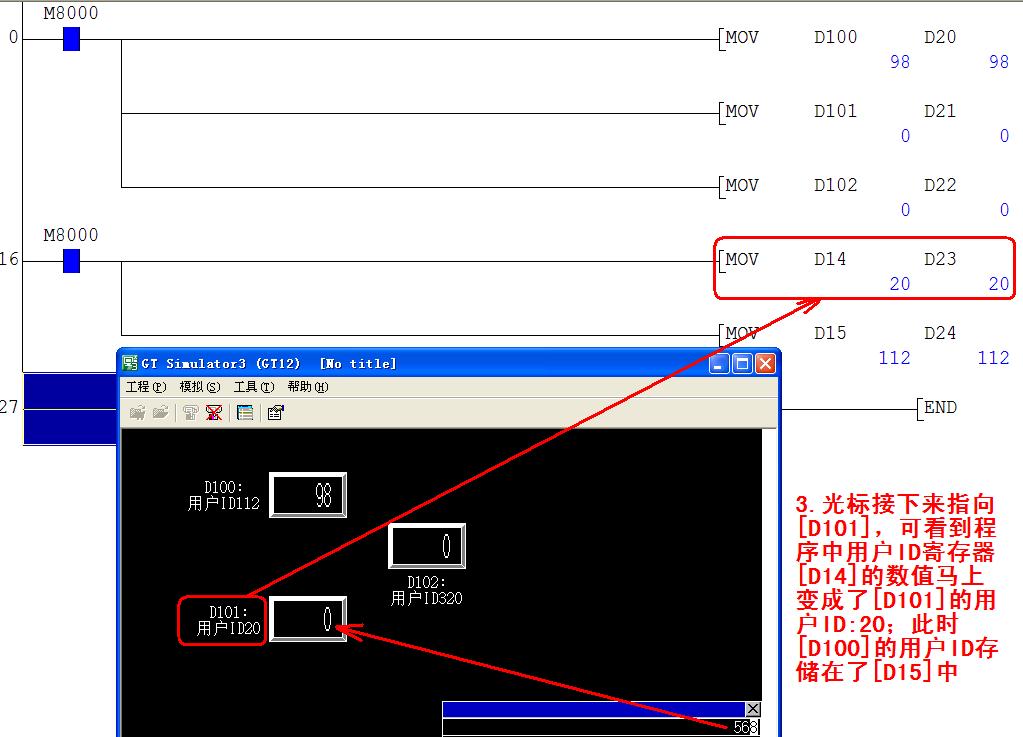The height and width of the screenshot is (737, 1023).
Task: Click the keypad entry field showing 568
Action: (x=600, y=728)
